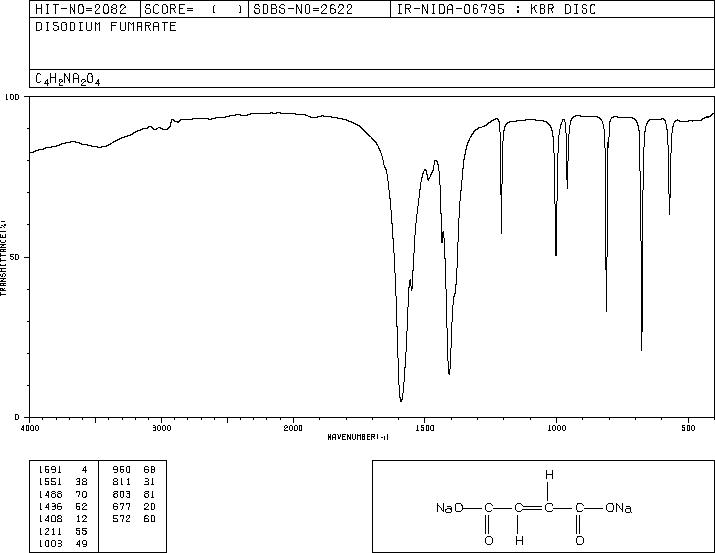Click the 1000 wavenumber axis label

tap(556, 428)
